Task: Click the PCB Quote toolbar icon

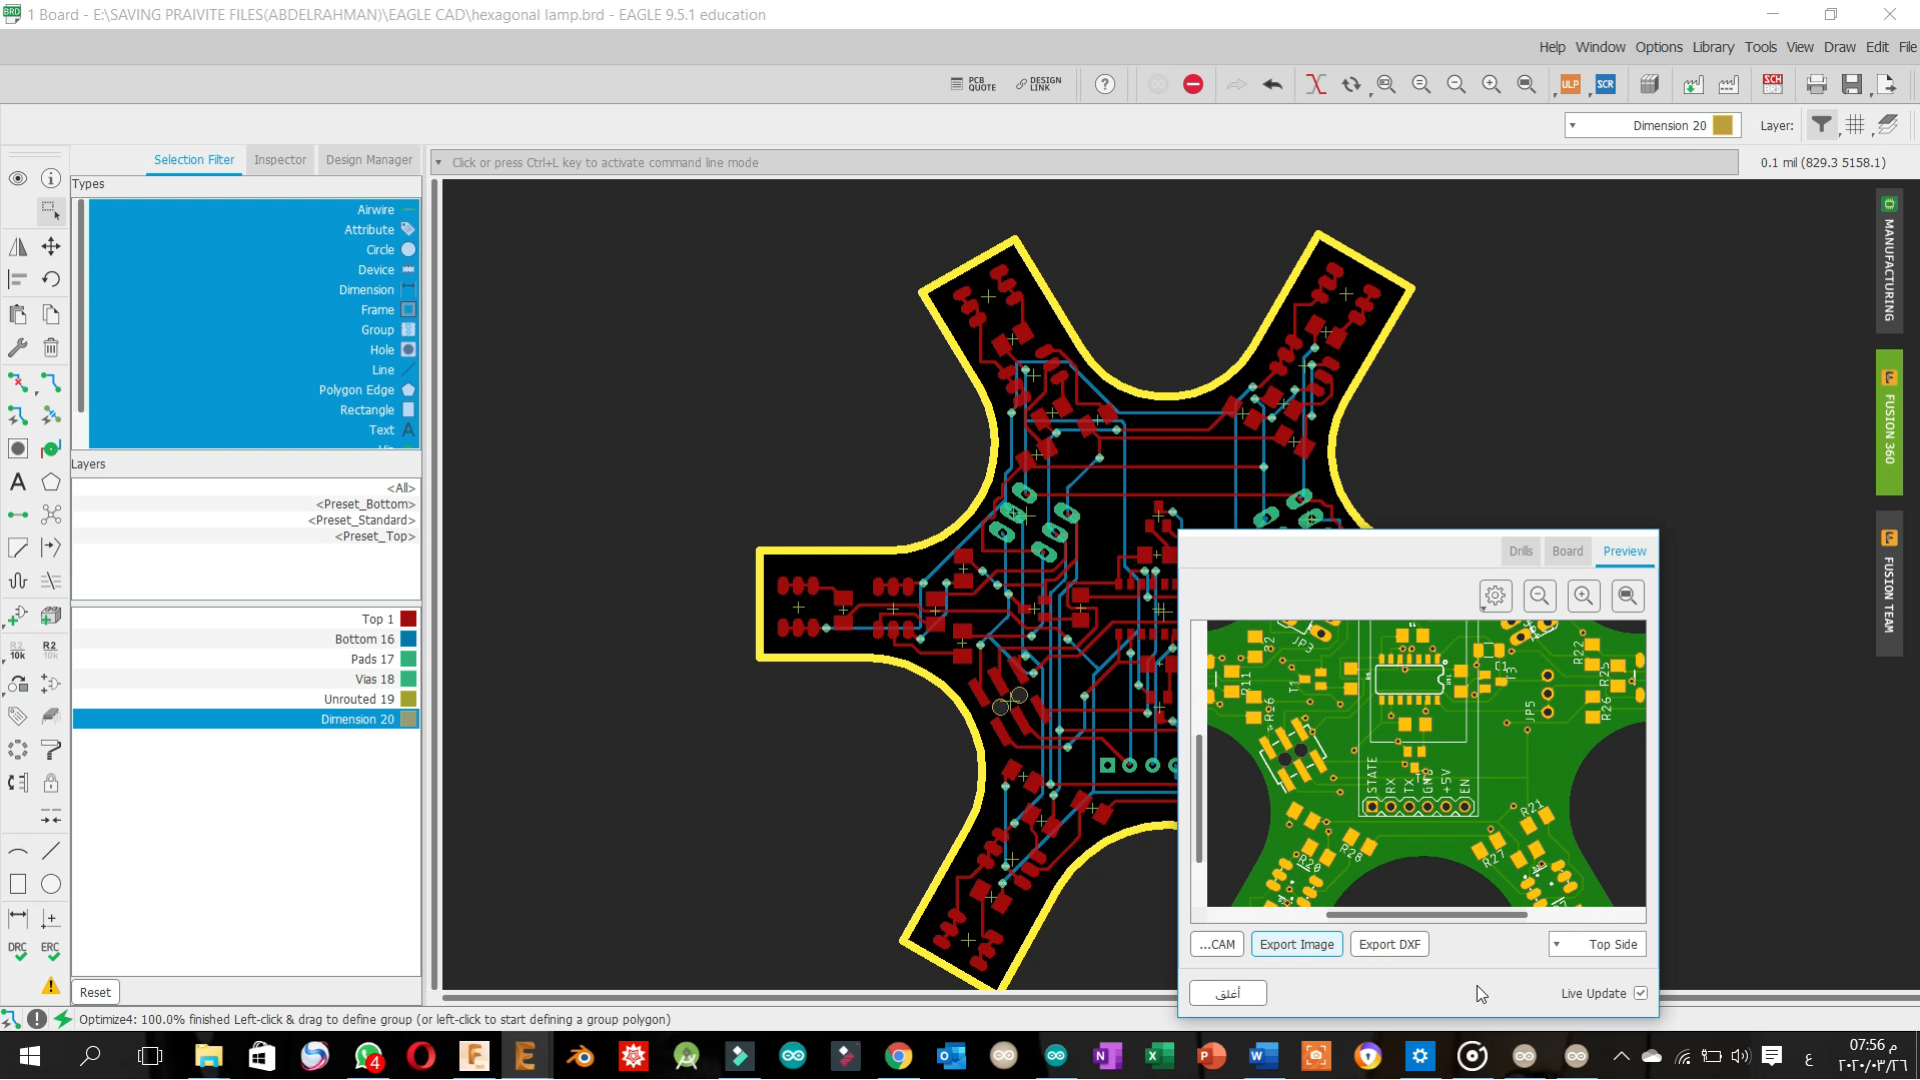Action: click(x=973, y=84)
